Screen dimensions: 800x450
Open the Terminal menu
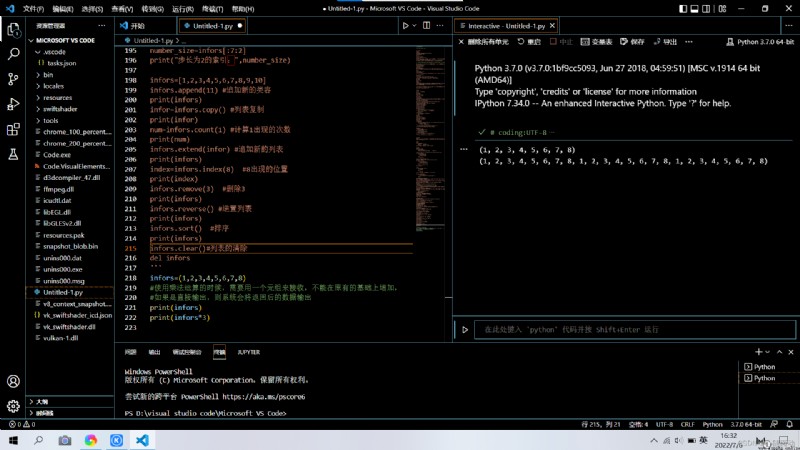click(x=212, y=9)
